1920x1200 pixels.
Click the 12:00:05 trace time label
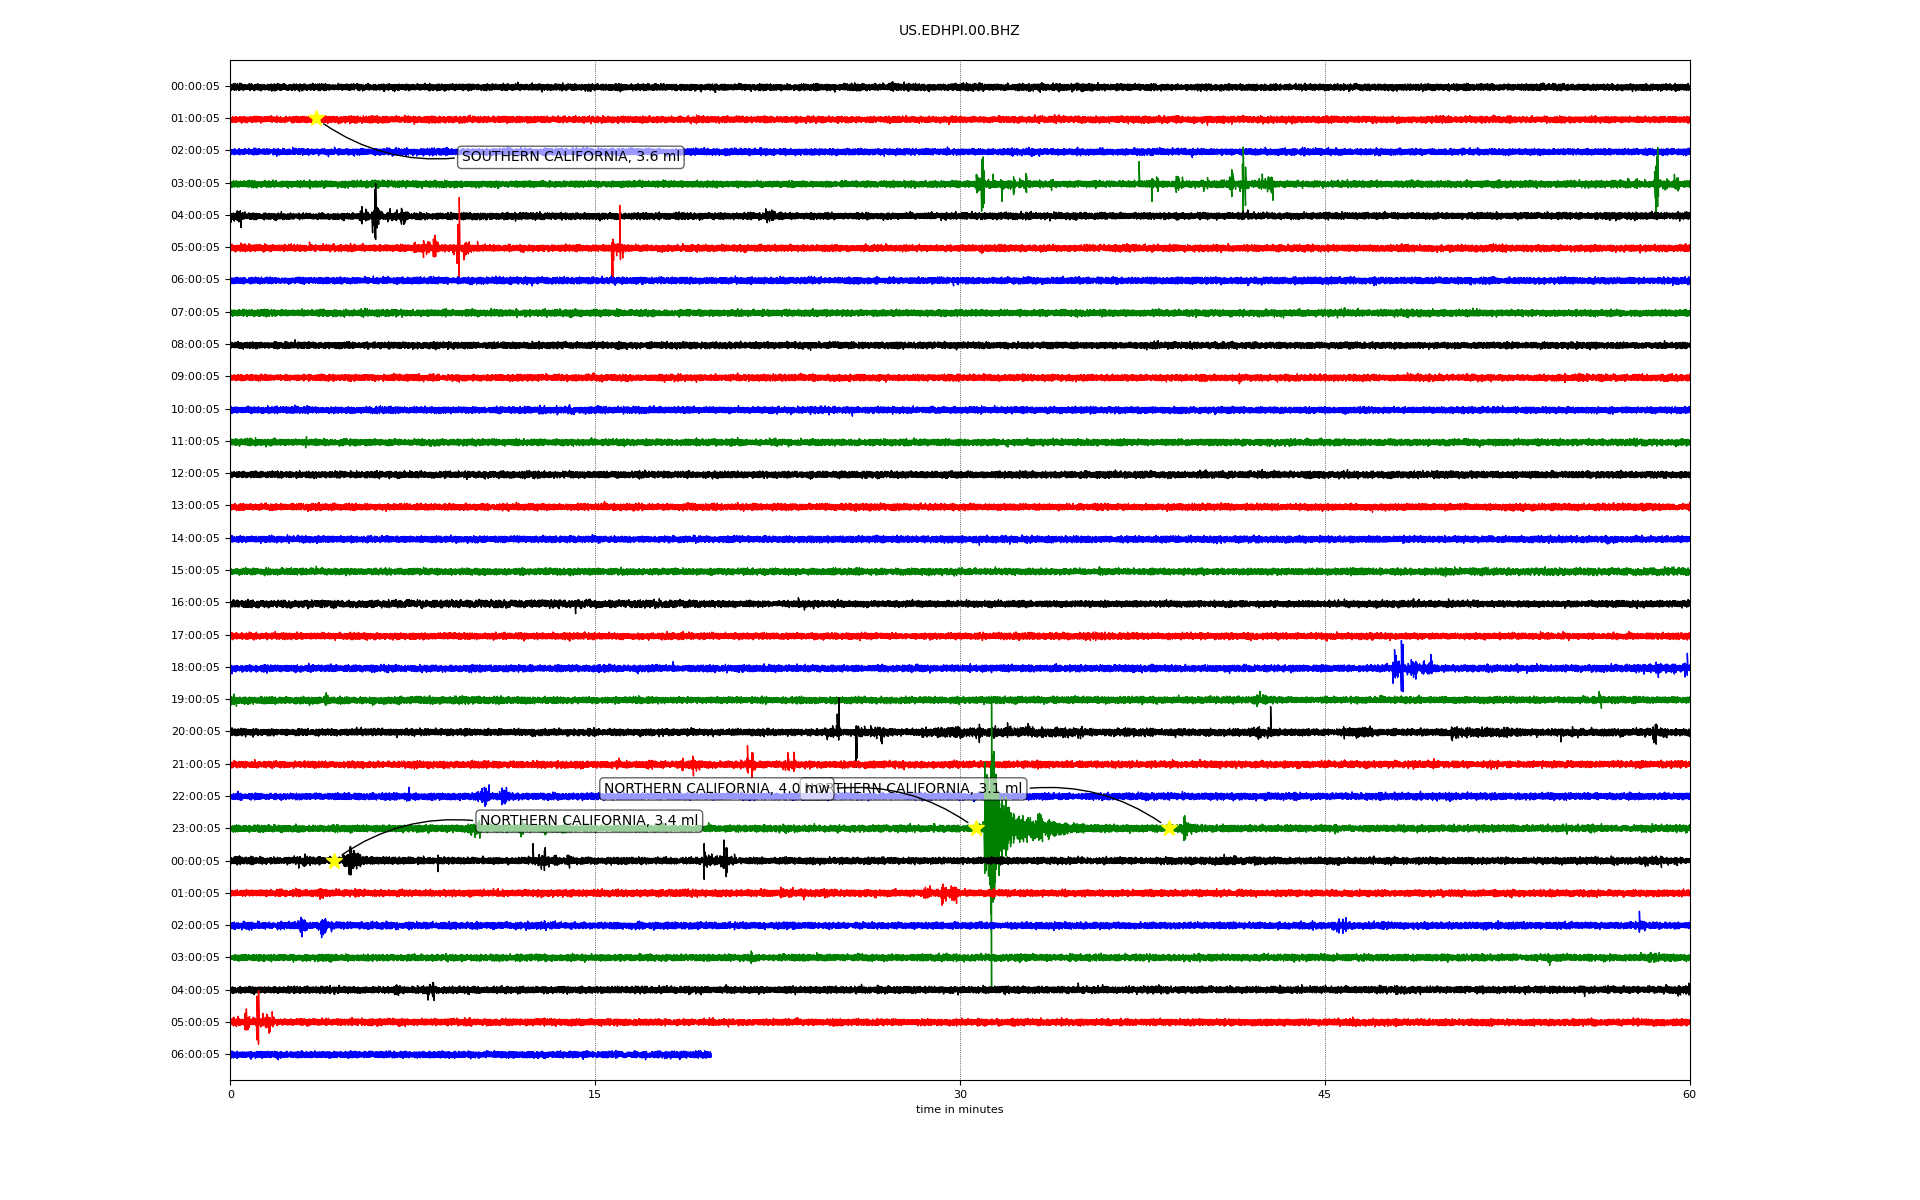pos(195,474)
